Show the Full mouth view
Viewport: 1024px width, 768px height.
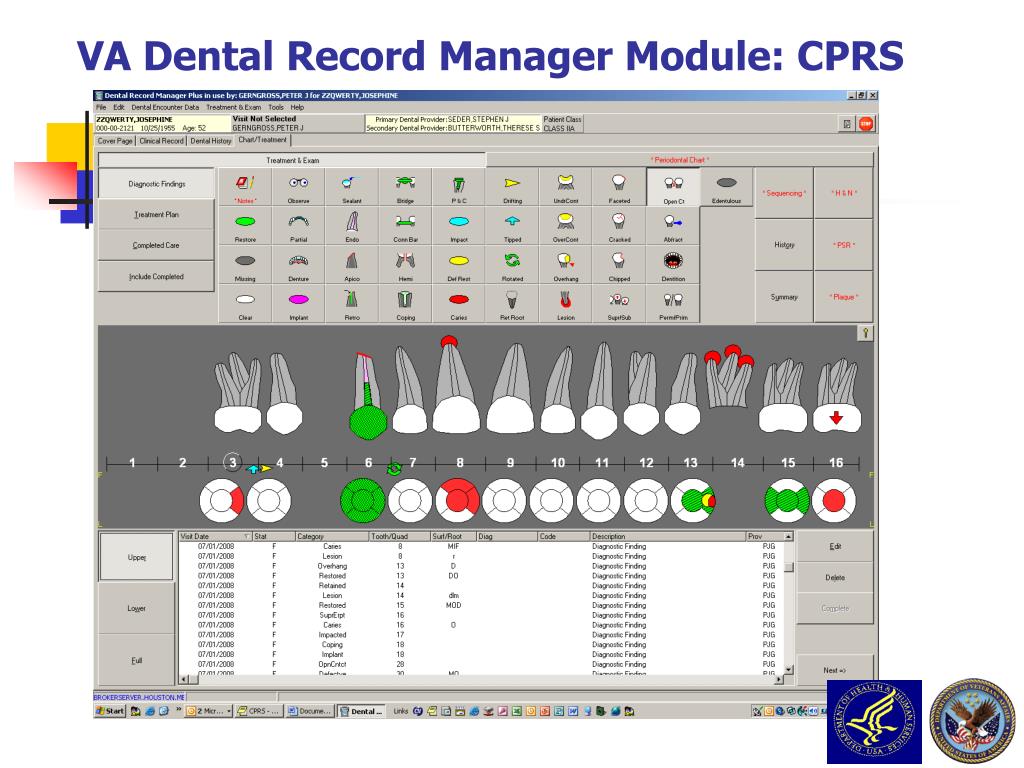136,661
